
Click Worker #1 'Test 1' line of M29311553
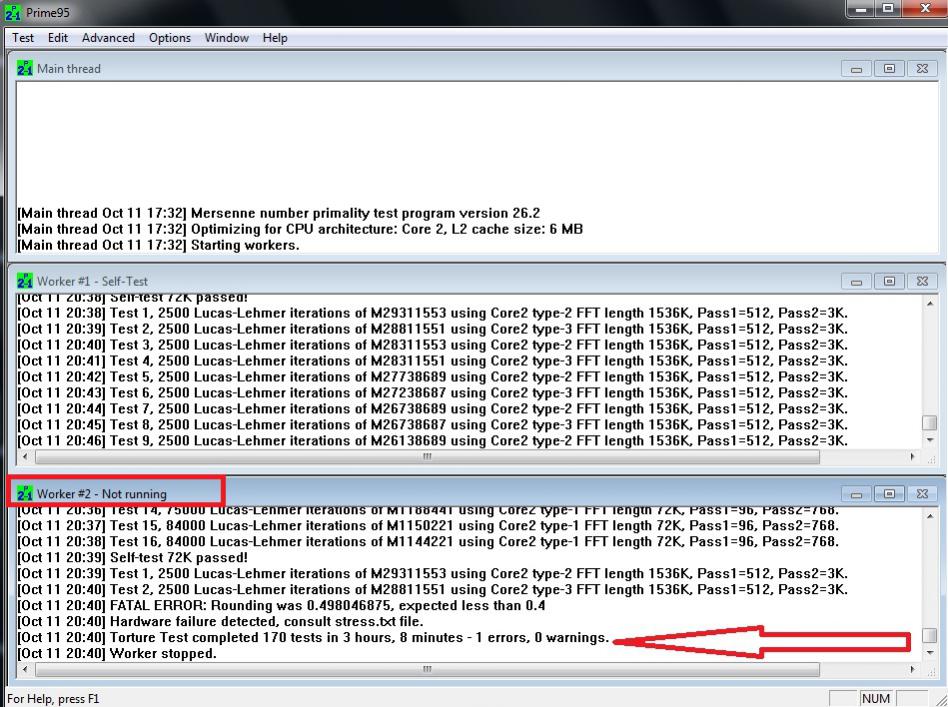(432, 313)
